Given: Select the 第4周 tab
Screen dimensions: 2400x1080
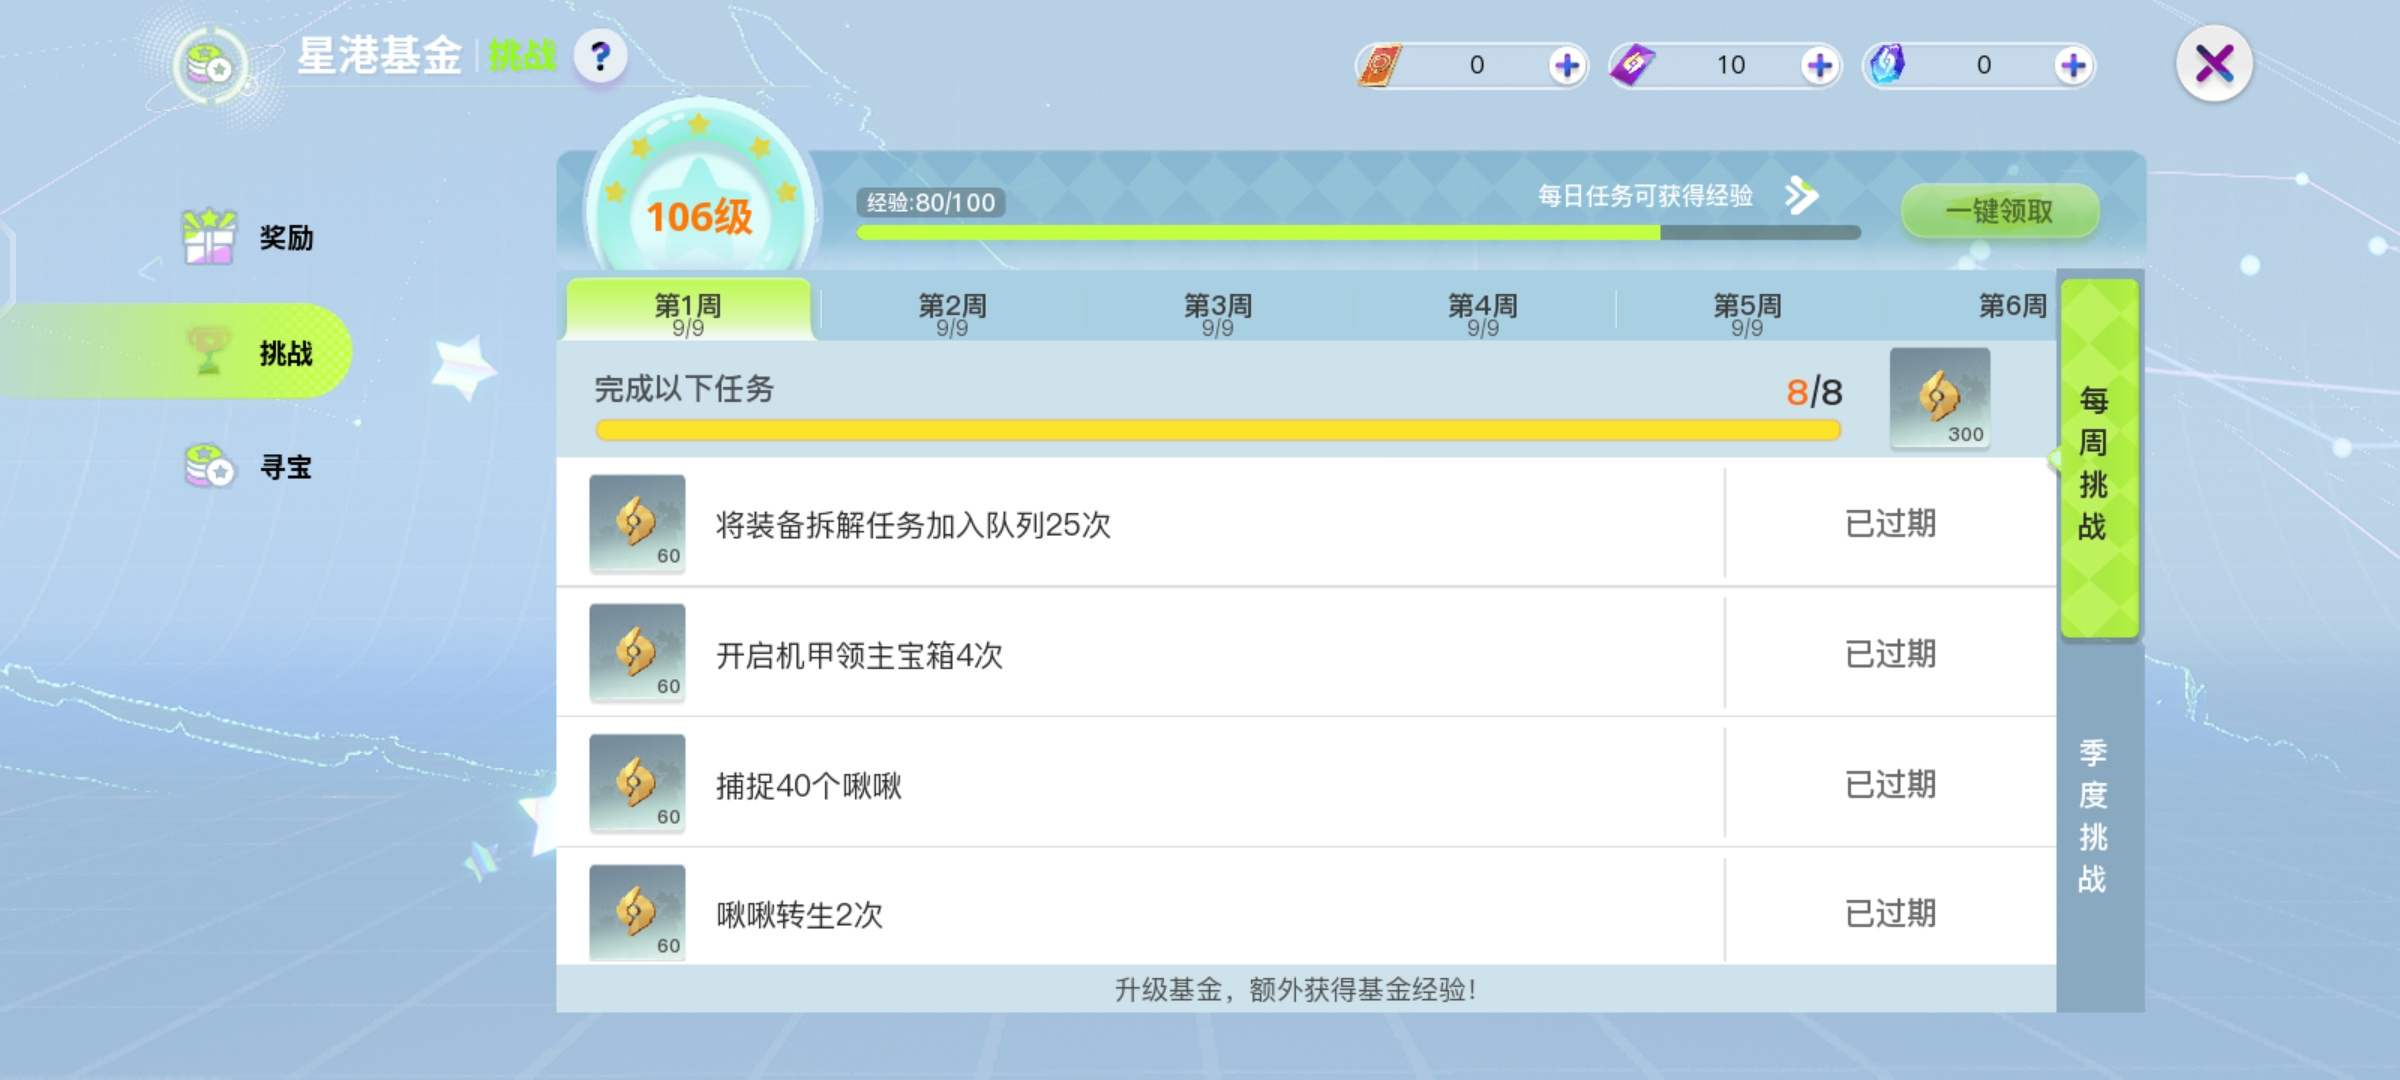Looking at the screenshot, I should (1482, 312).
